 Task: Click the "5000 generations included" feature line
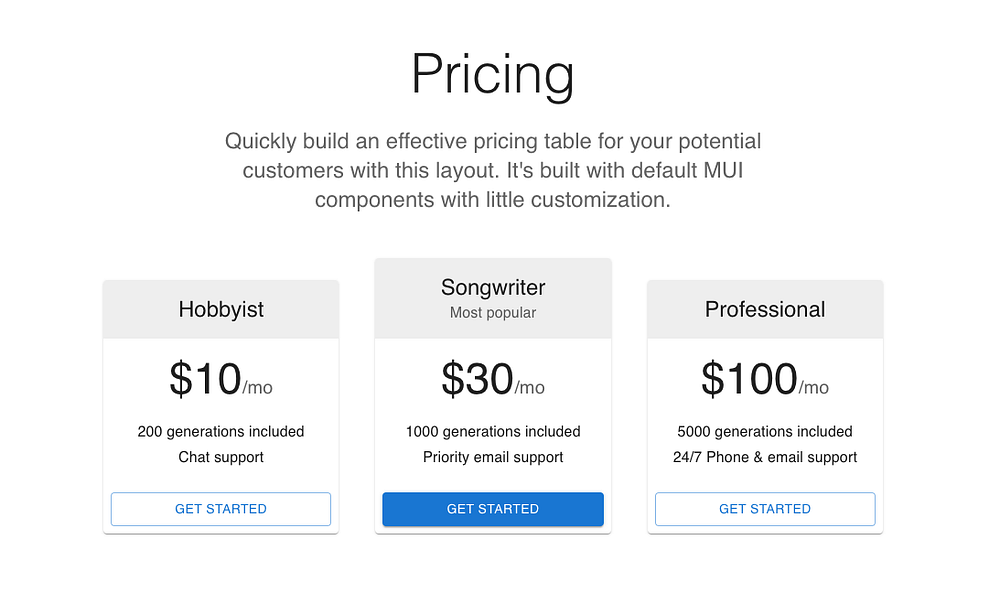(765, 432)
